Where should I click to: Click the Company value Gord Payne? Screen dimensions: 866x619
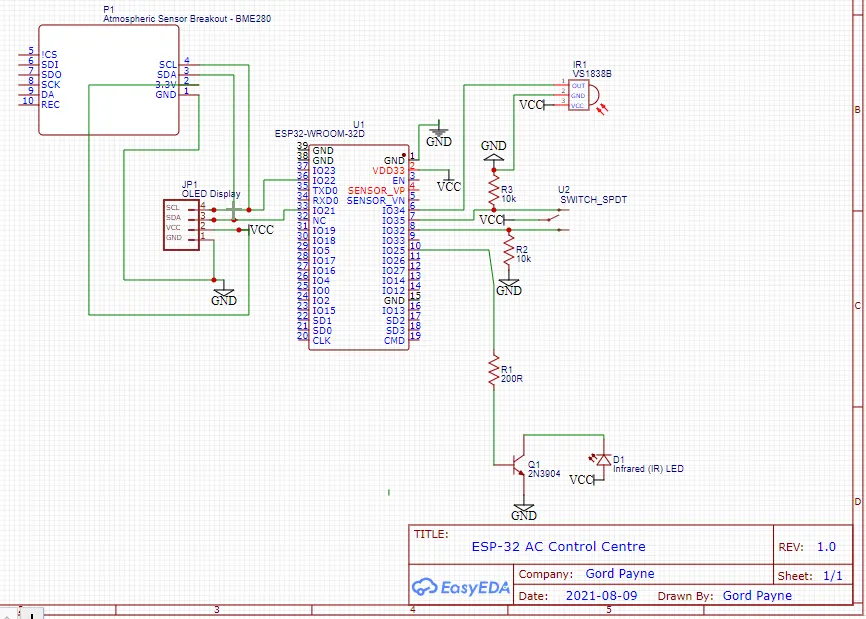(620, 574)
